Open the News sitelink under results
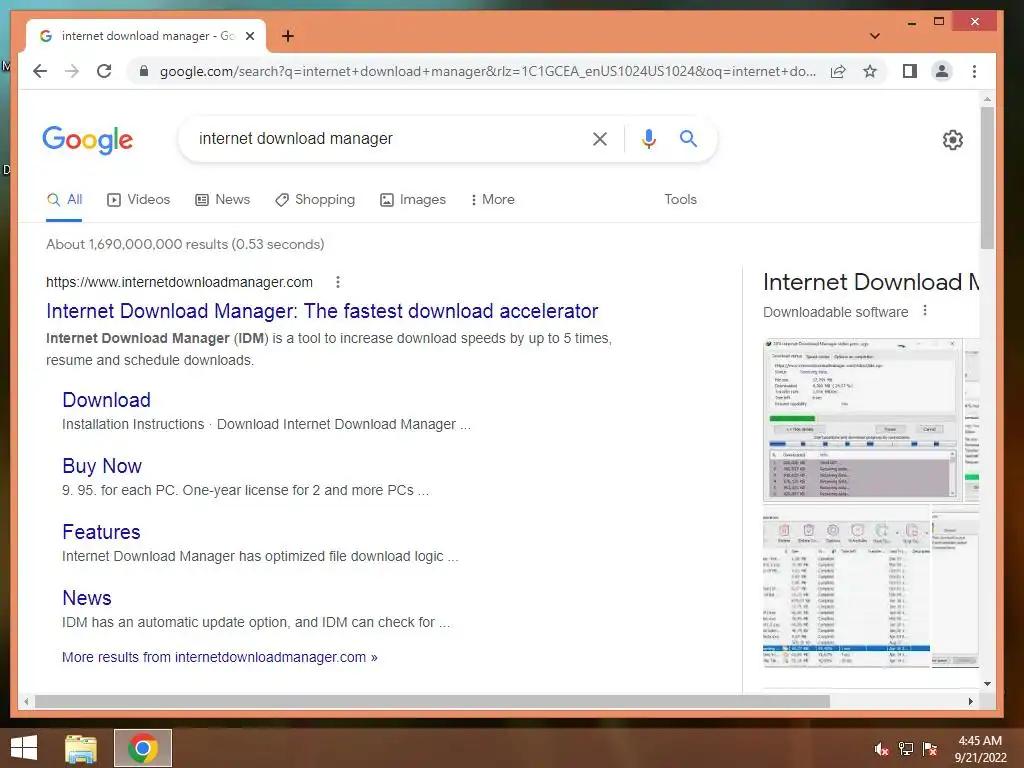The image size is (1024, 768). [87, 598]
